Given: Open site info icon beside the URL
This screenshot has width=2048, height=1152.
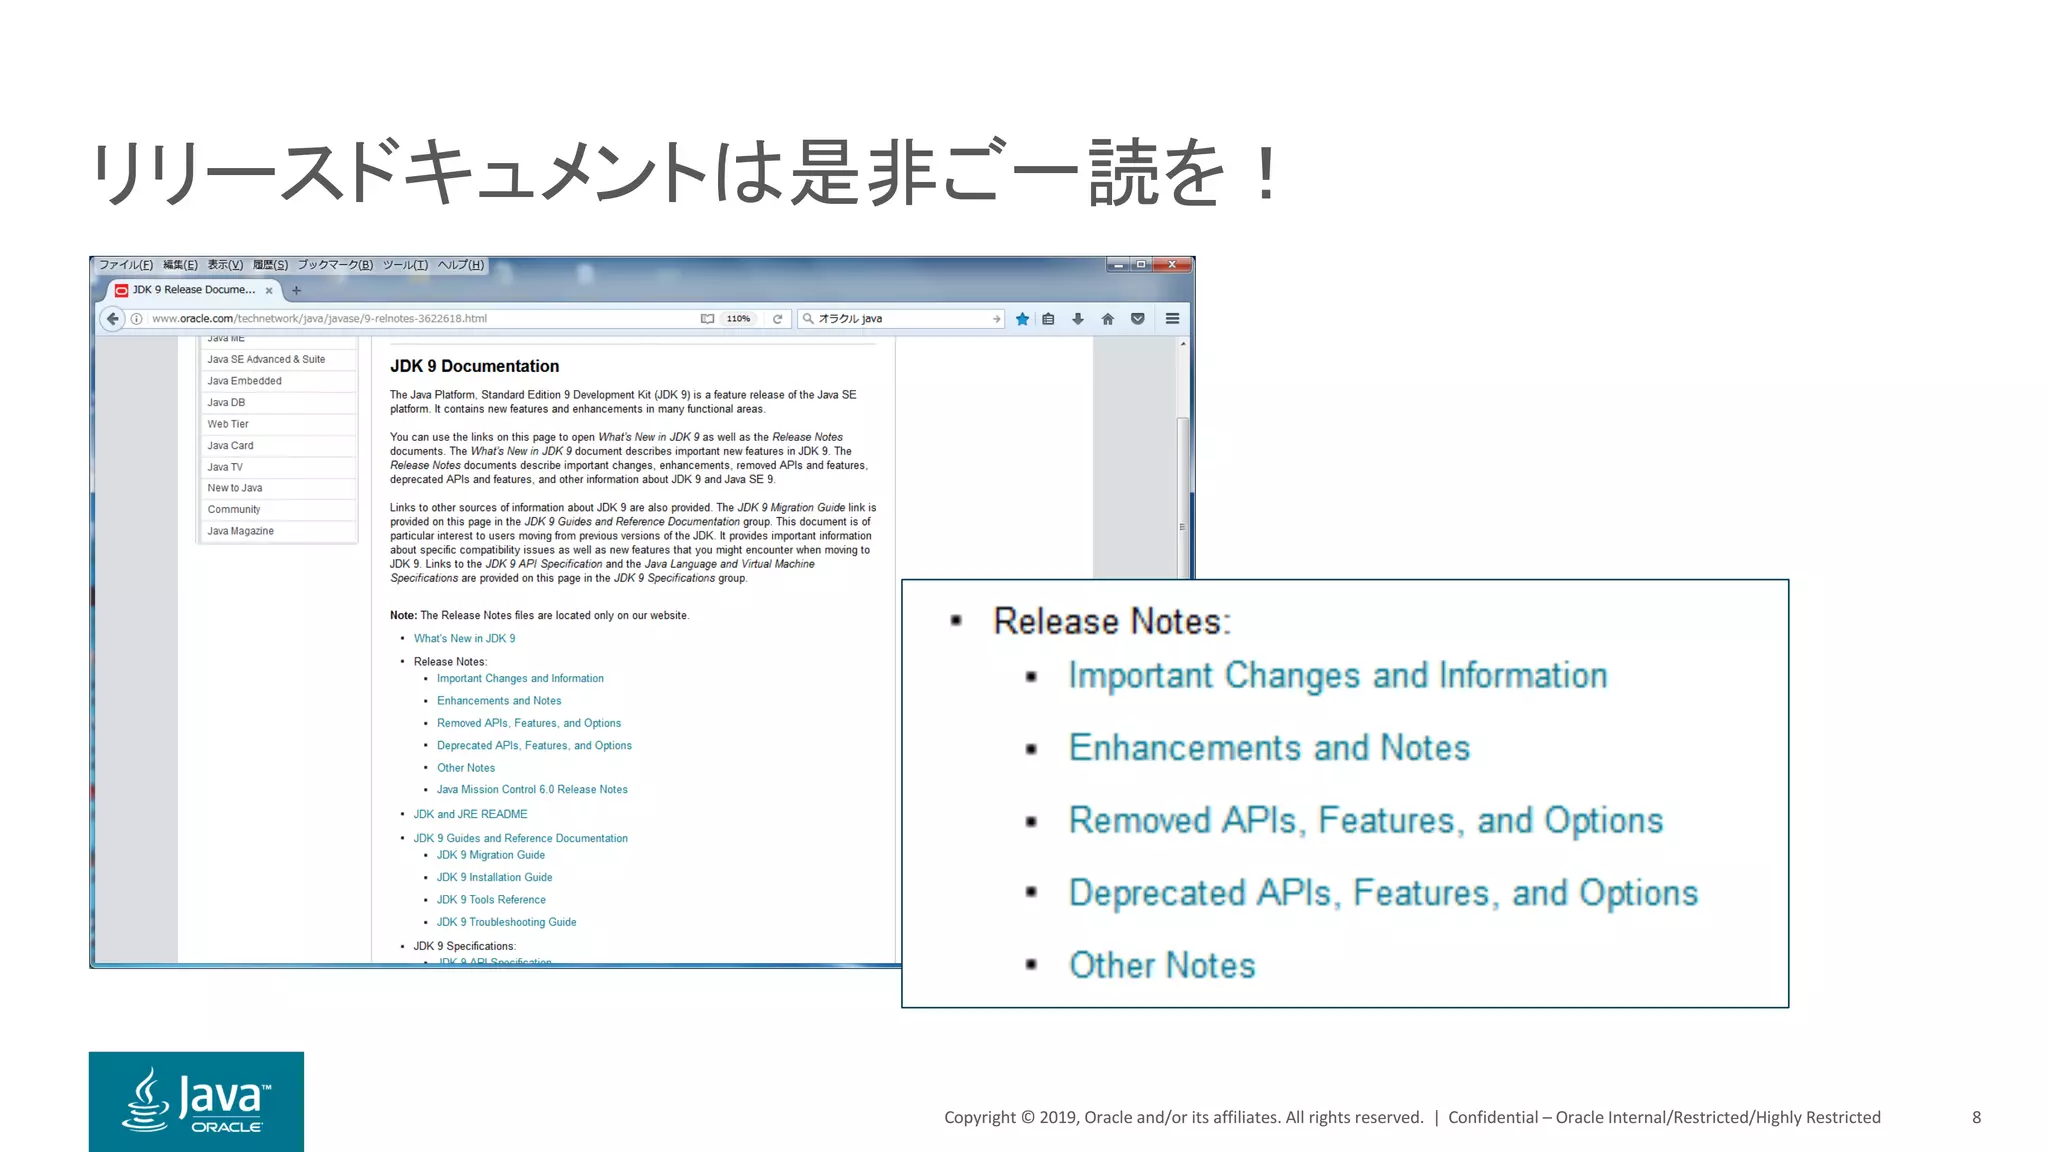Looking at the screenshot, I should pyautogui.click(x=137, y=319).
